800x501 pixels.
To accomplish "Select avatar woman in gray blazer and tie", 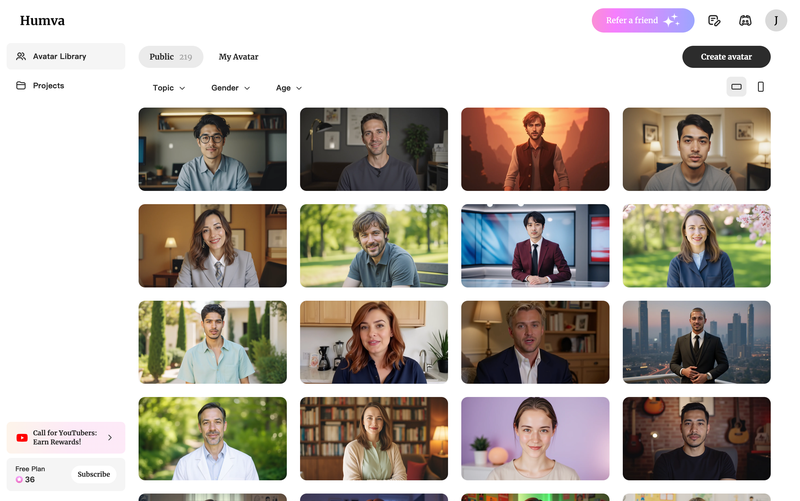I will [213, 246].
